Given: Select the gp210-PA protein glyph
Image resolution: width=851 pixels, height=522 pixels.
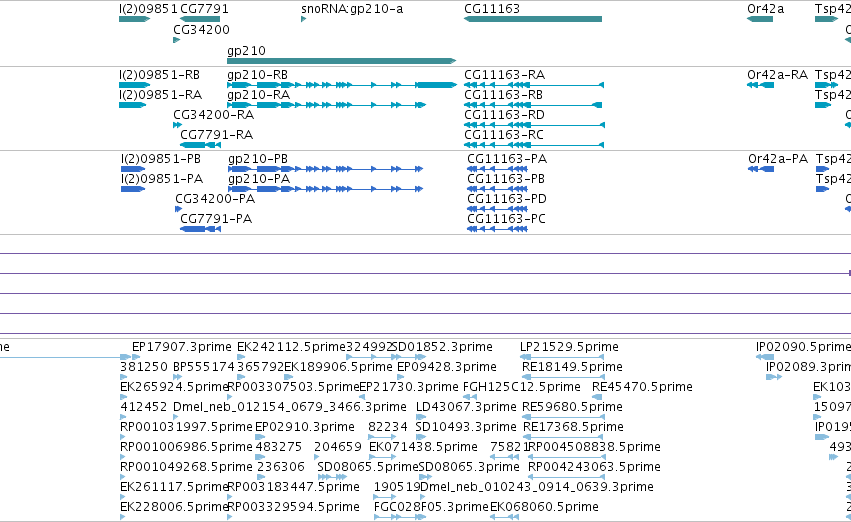Looking at the screenshot, I should click(326, 189).
